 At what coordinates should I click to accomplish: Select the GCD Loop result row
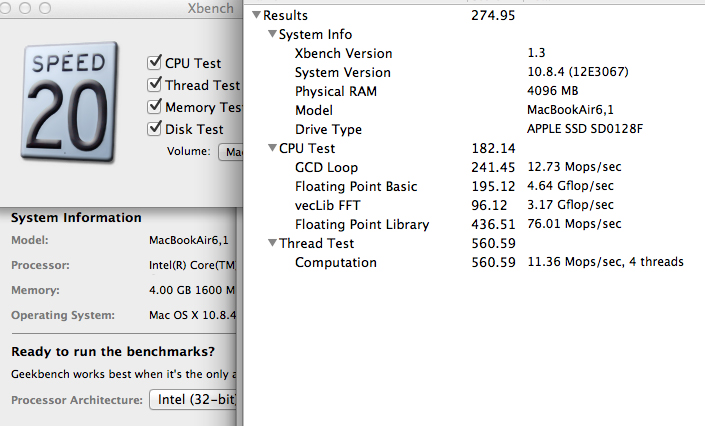pyautogui.click(x=474, y=167)
